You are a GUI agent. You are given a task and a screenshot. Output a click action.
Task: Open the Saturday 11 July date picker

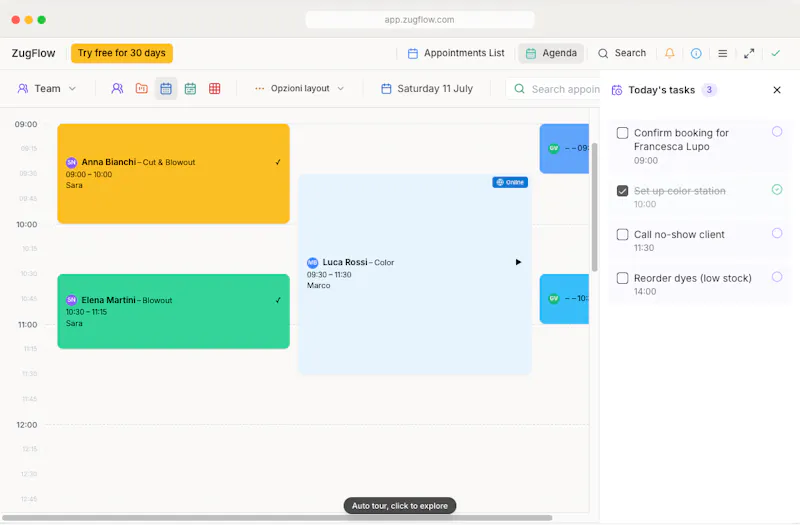pos(427,88)
